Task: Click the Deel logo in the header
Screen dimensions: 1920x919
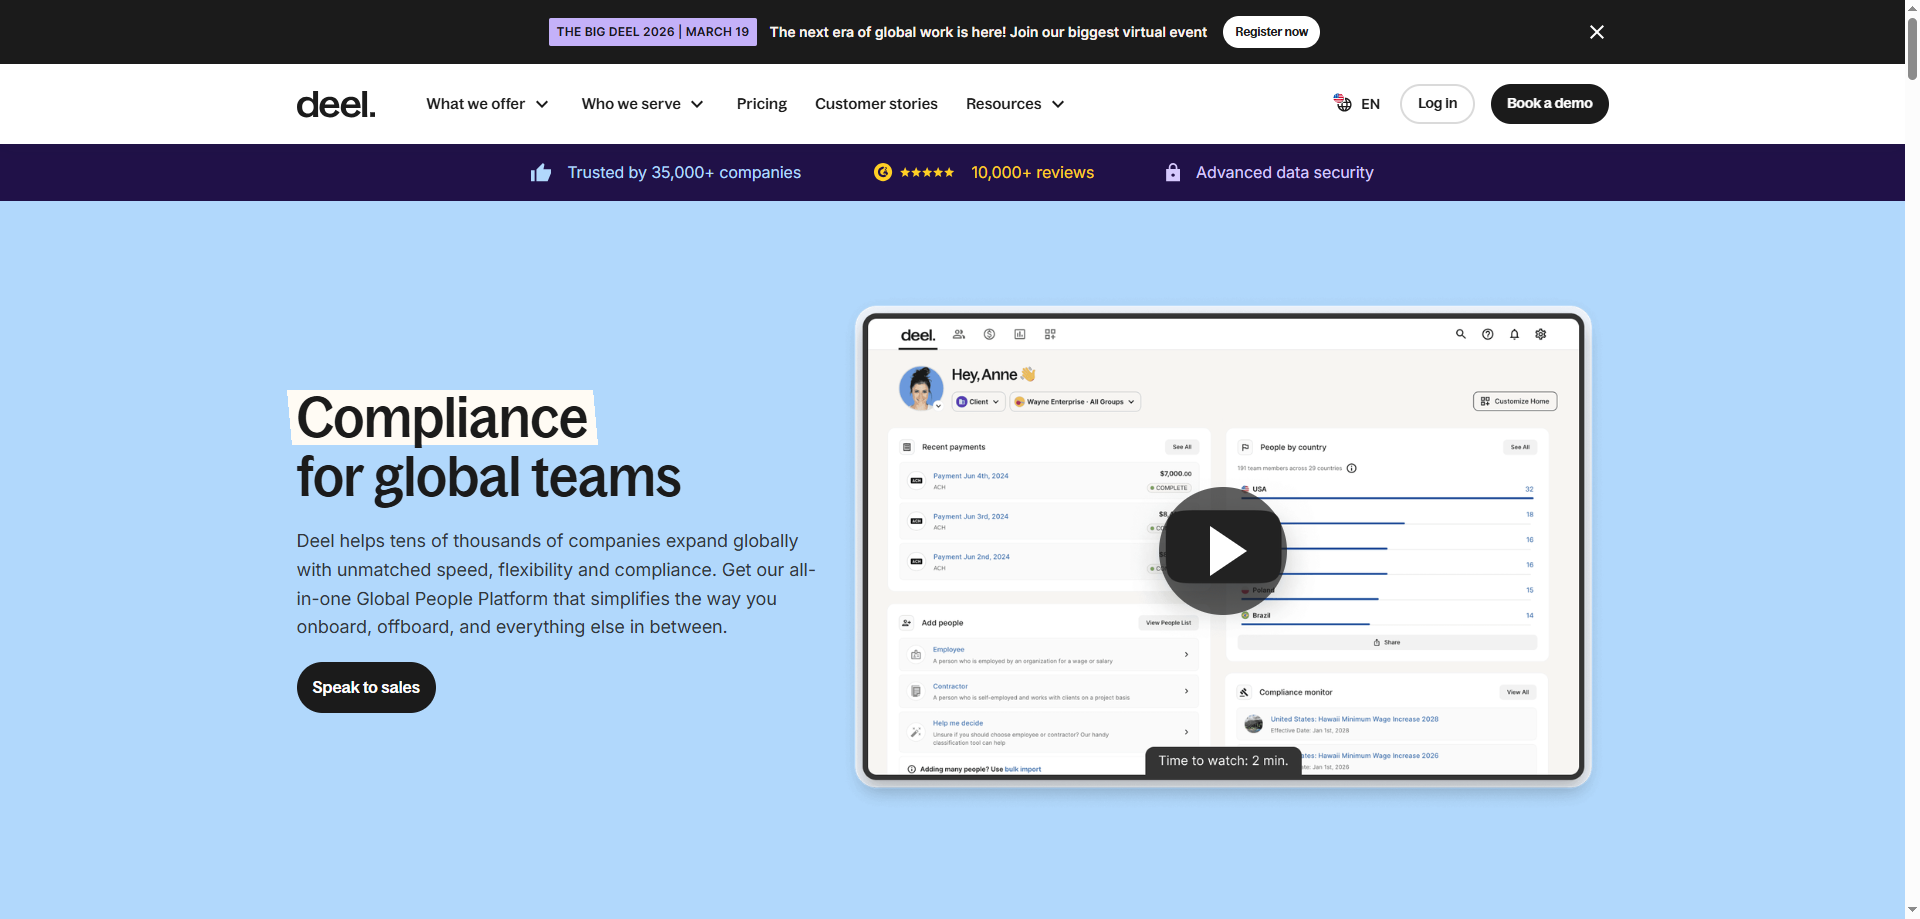Action: (336, 104)
